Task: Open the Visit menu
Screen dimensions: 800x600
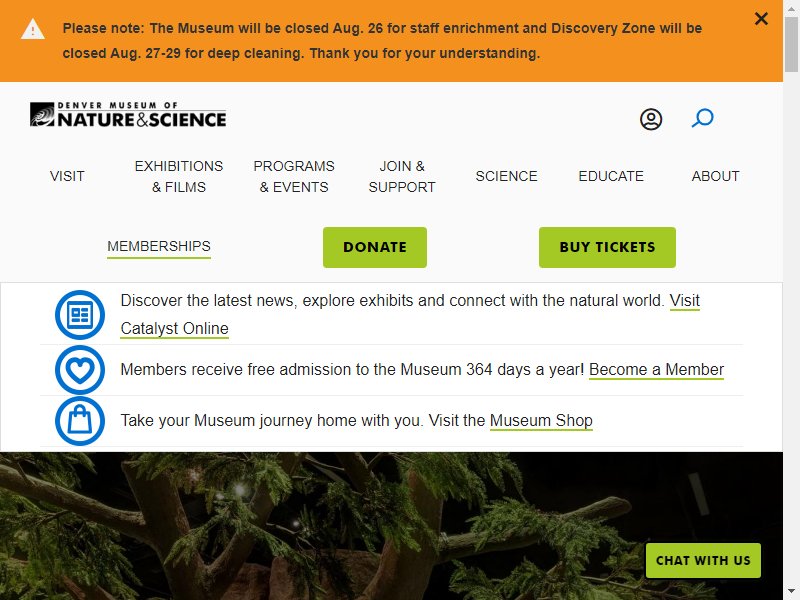Action: click(x=67, y=176)
